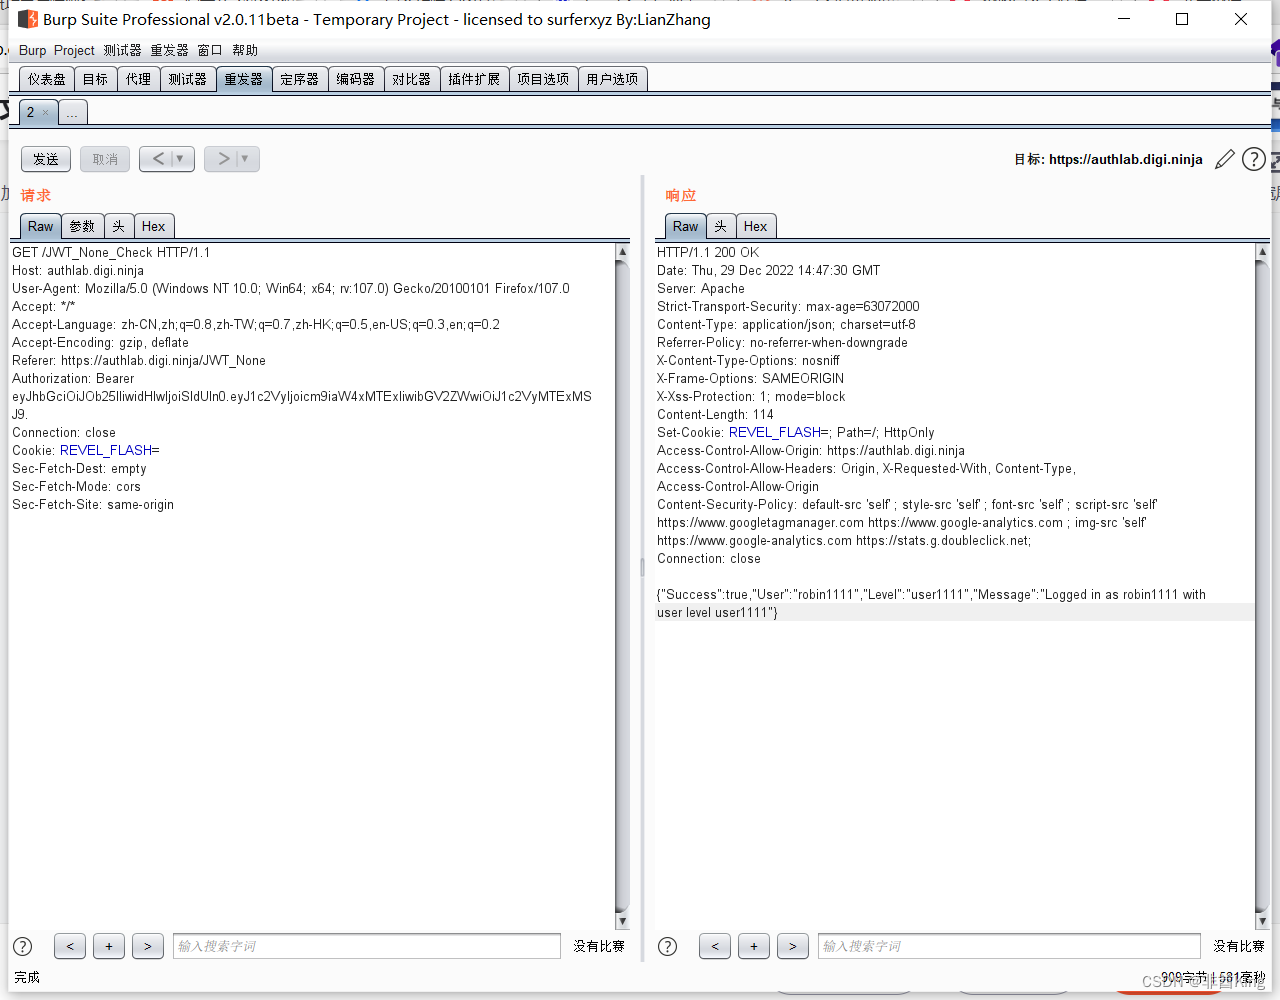
Task: Click REVEL_FLASH in the Set-Cookie response header
Action: coord(775,433)
